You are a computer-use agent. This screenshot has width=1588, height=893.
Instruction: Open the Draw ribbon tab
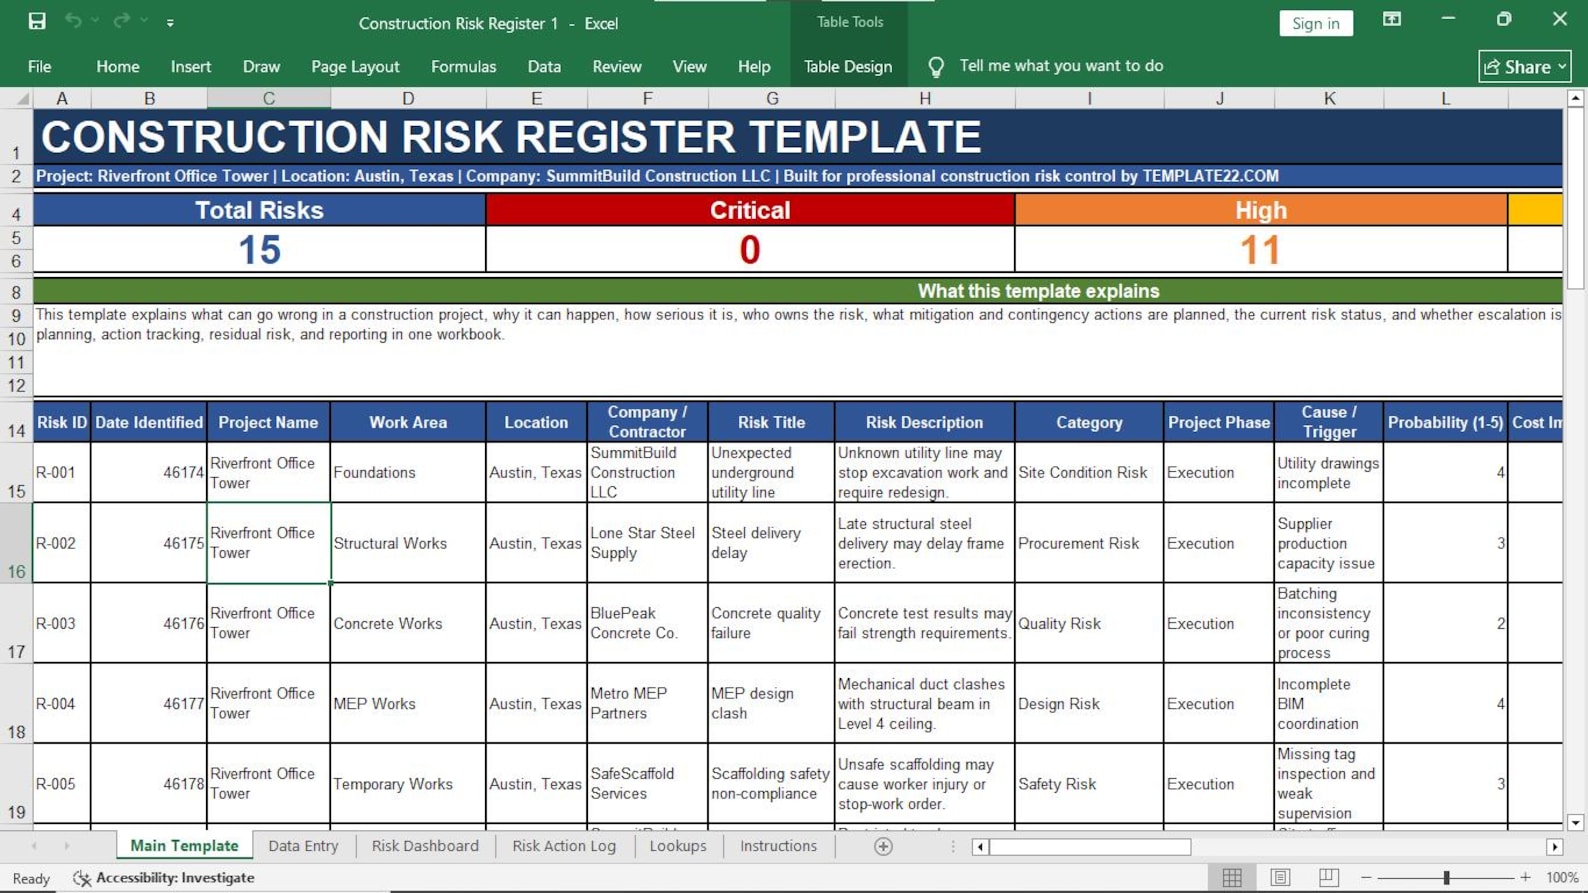pyautogui.click(x=261, y=66)
